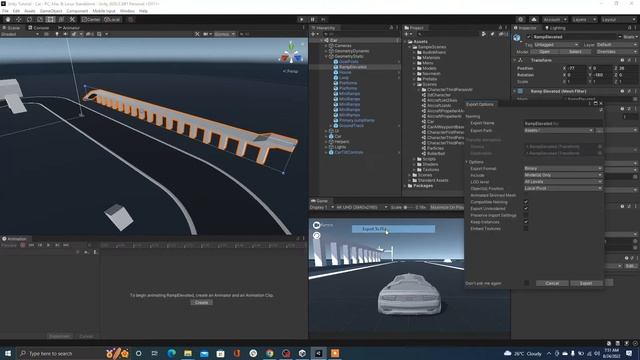Image resolution: width=640 pixels, height=360 pixels.
Task: Toggle Compatible Naming checkbox
Action: point(526,202)
